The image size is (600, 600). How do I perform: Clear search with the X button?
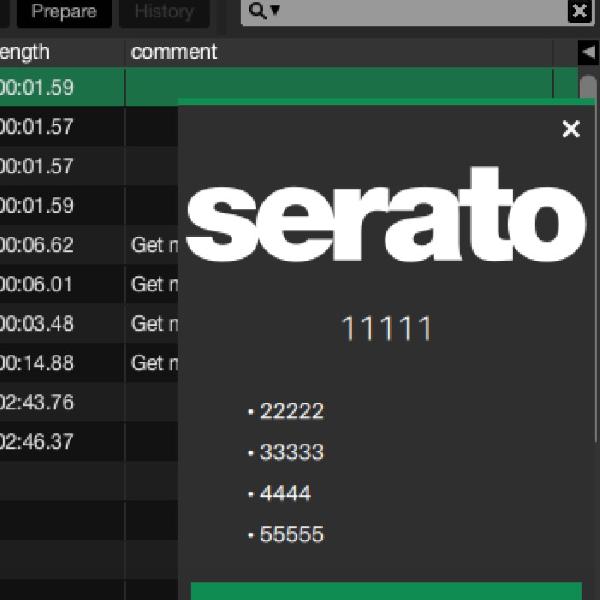tap(580, 11)
